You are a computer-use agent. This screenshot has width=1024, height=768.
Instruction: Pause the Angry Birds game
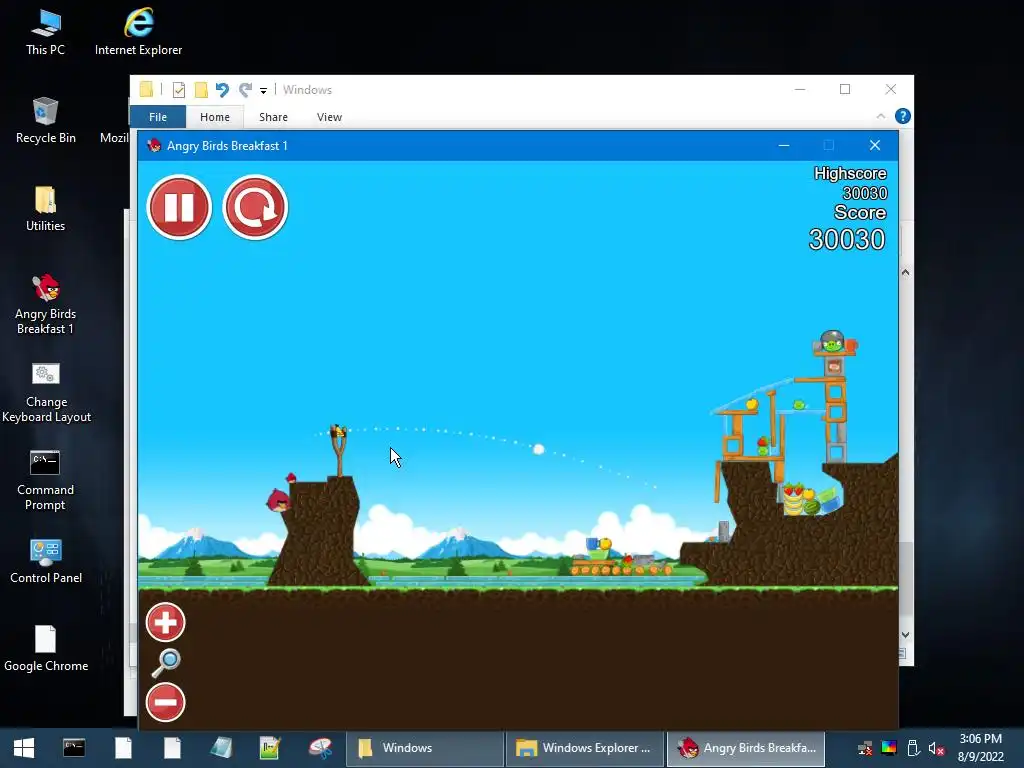(179, 208)
